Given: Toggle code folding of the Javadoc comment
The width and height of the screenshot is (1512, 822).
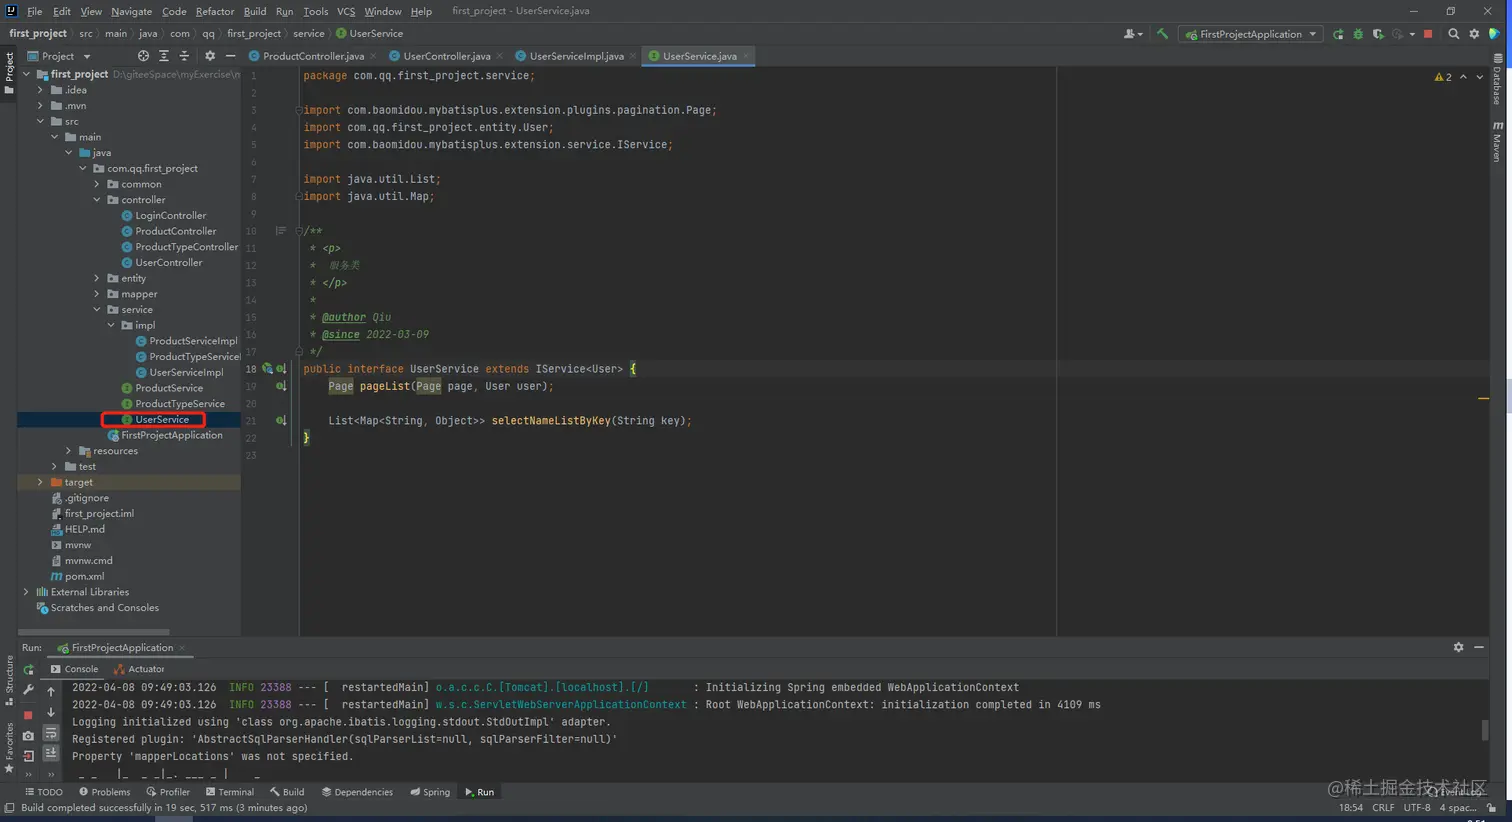Looking at the screenshot, I should click(x=299, y=231).
